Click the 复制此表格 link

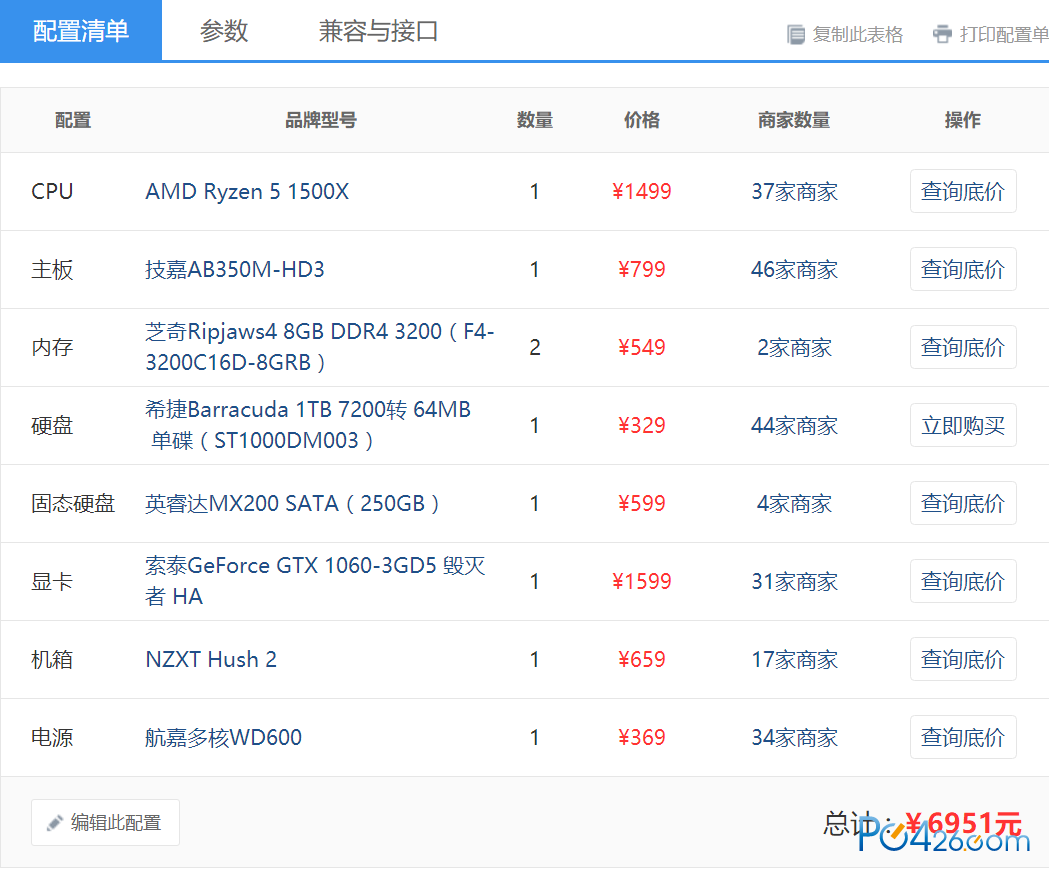pos(857,34)
